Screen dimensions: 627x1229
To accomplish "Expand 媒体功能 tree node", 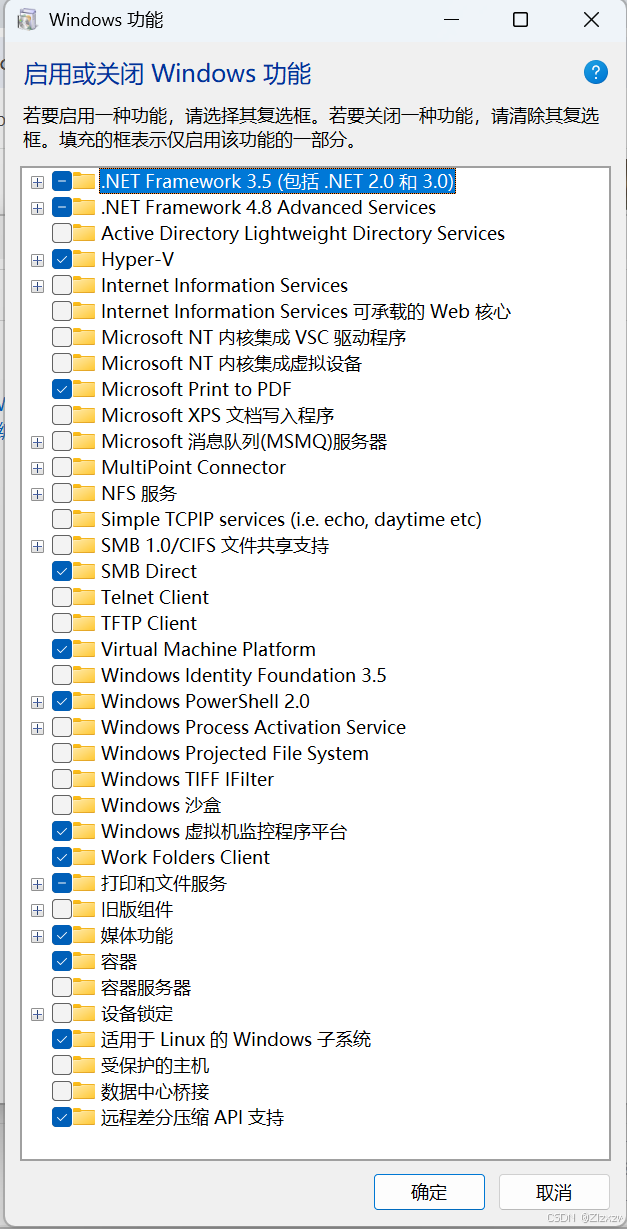I will tap(37, 936).
